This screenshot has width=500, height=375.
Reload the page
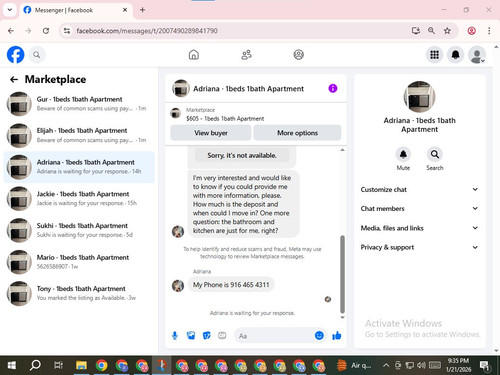(46, 31)
